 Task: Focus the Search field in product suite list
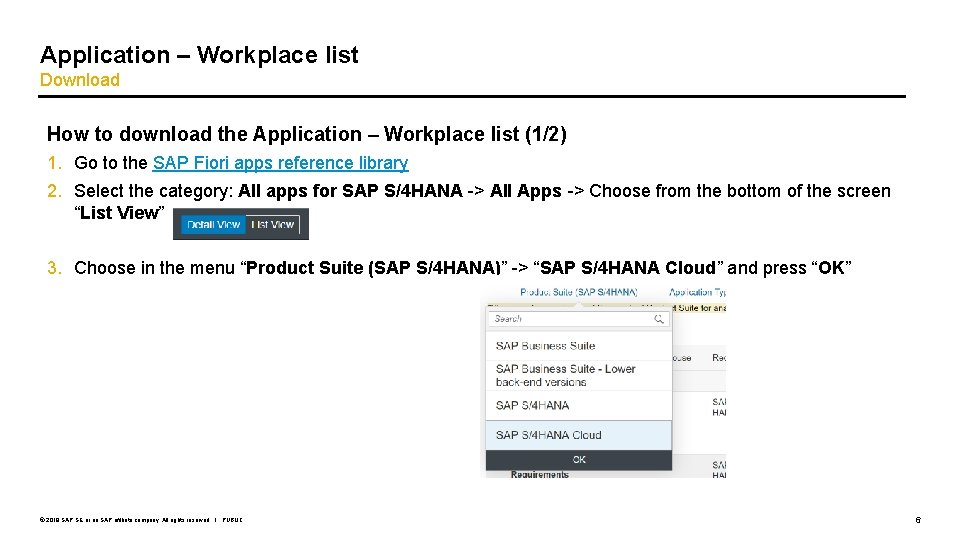coord(579,319)
